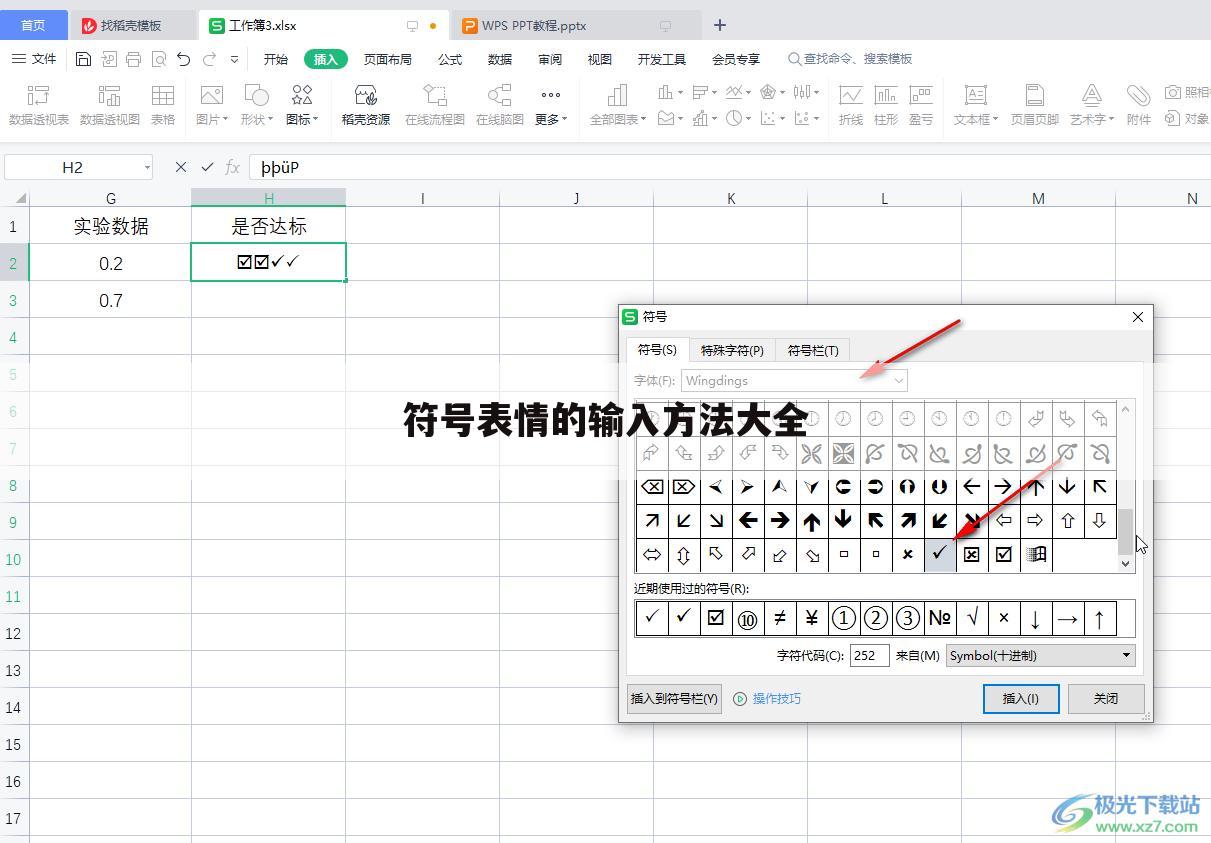Click the symbol grid scroll down arrow
This screenshot has height=843, width=1211.
pyautogui.click(x=1126, y=563)
